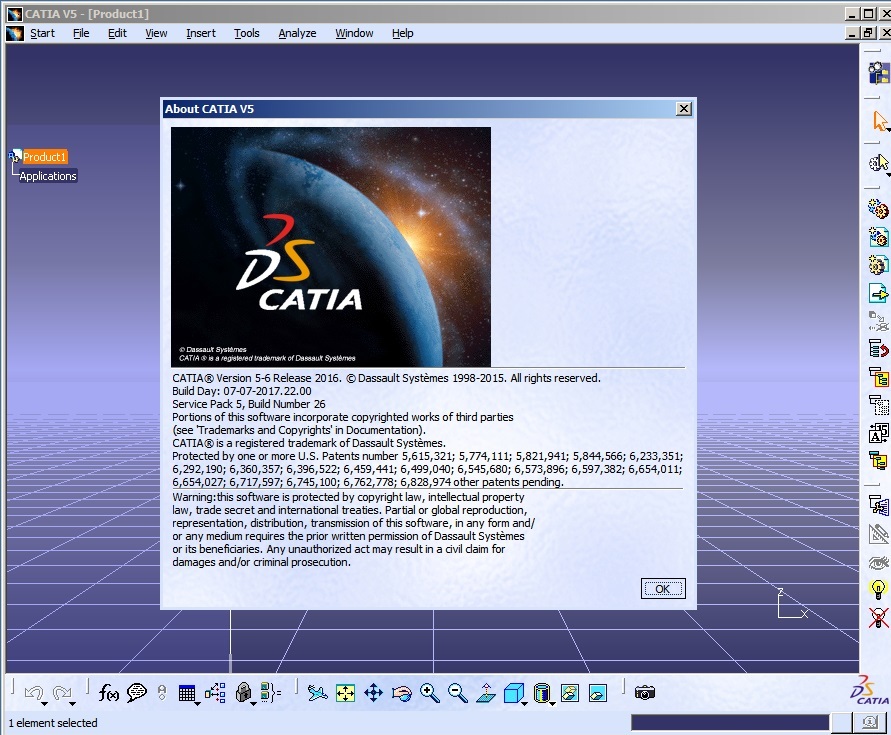Click the Undo icon
The width and height of the screenshot is (891, 735).
tap(33, 692)
